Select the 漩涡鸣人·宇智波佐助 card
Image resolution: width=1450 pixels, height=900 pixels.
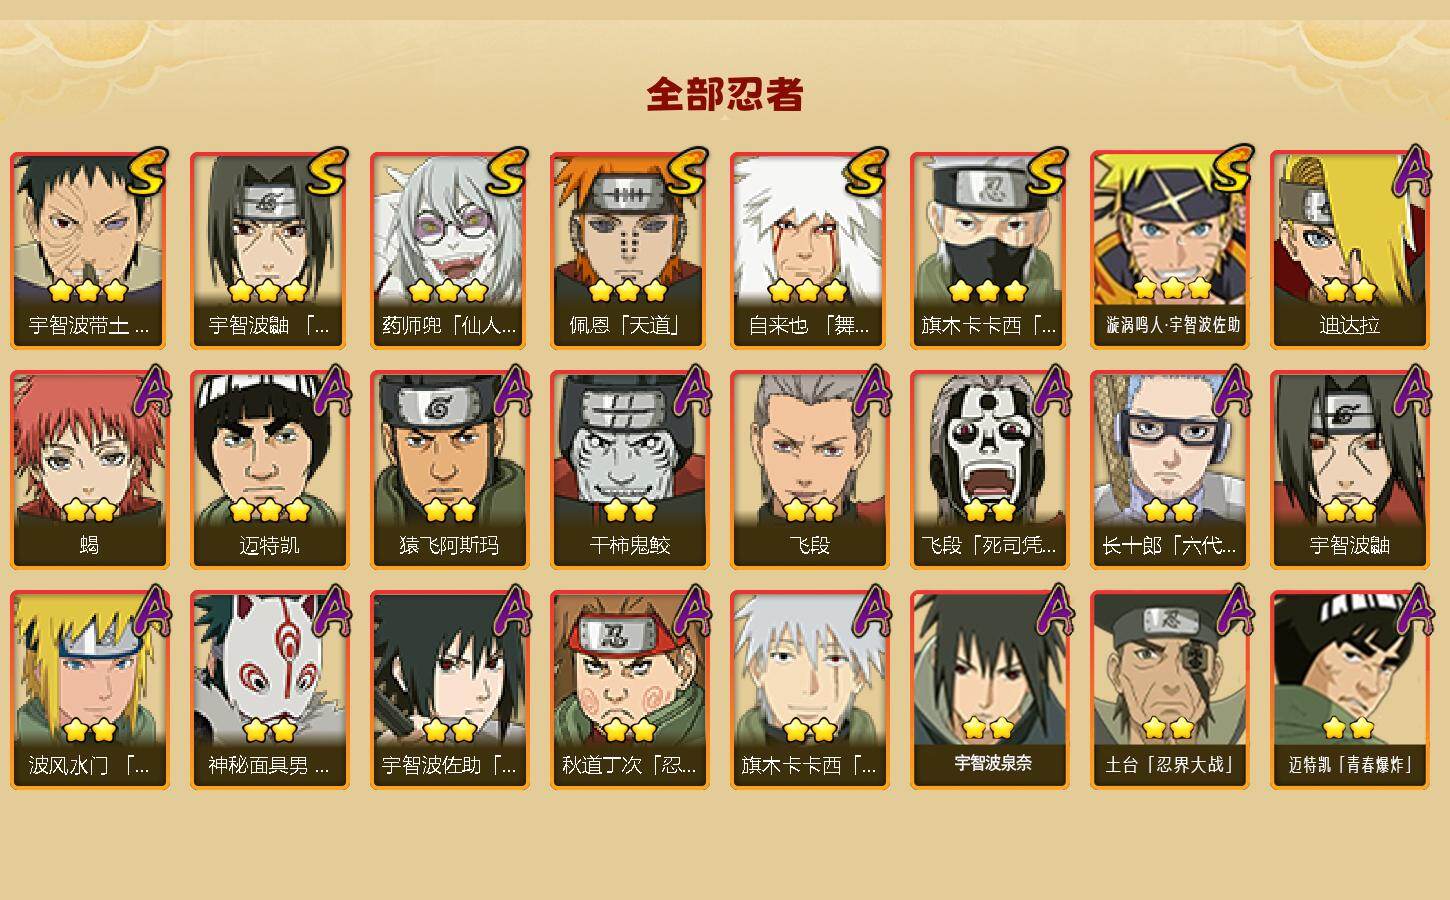1169,250
